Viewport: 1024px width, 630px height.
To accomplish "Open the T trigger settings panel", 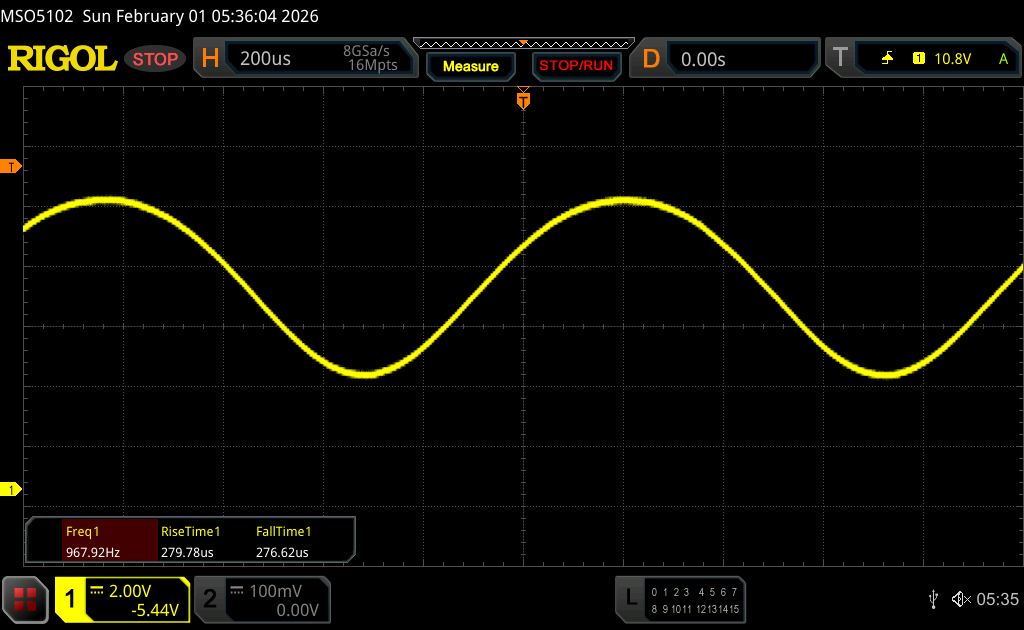I will (840, 59).
